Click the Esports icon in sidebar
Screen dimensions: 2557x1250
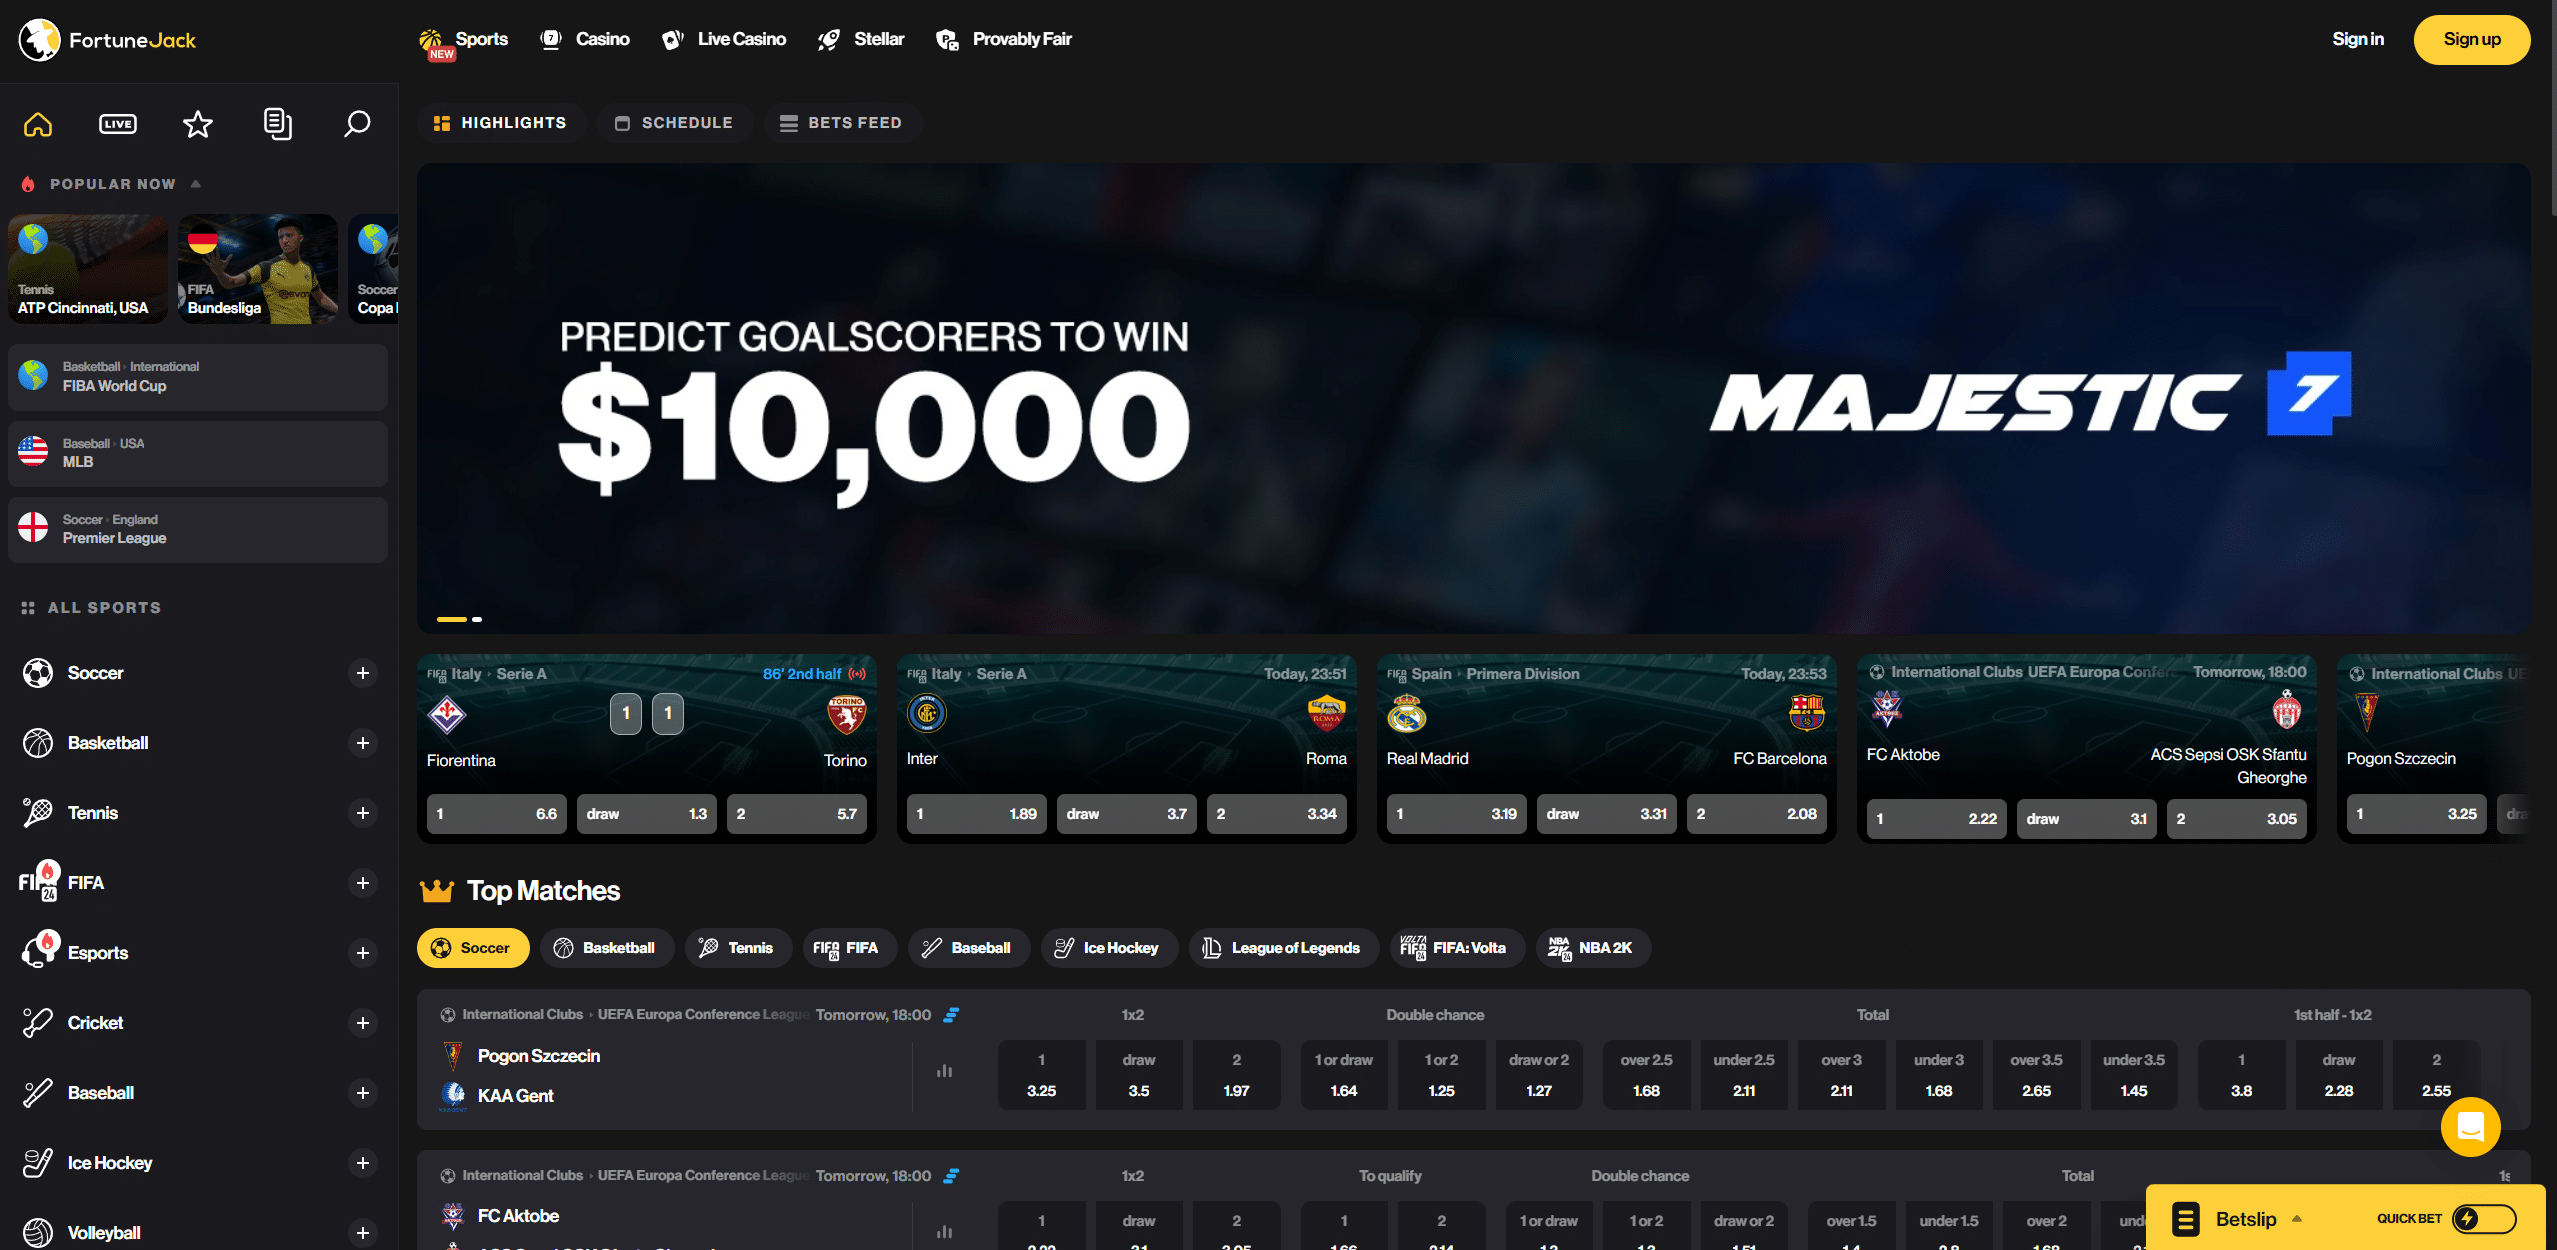click(40, 949)
